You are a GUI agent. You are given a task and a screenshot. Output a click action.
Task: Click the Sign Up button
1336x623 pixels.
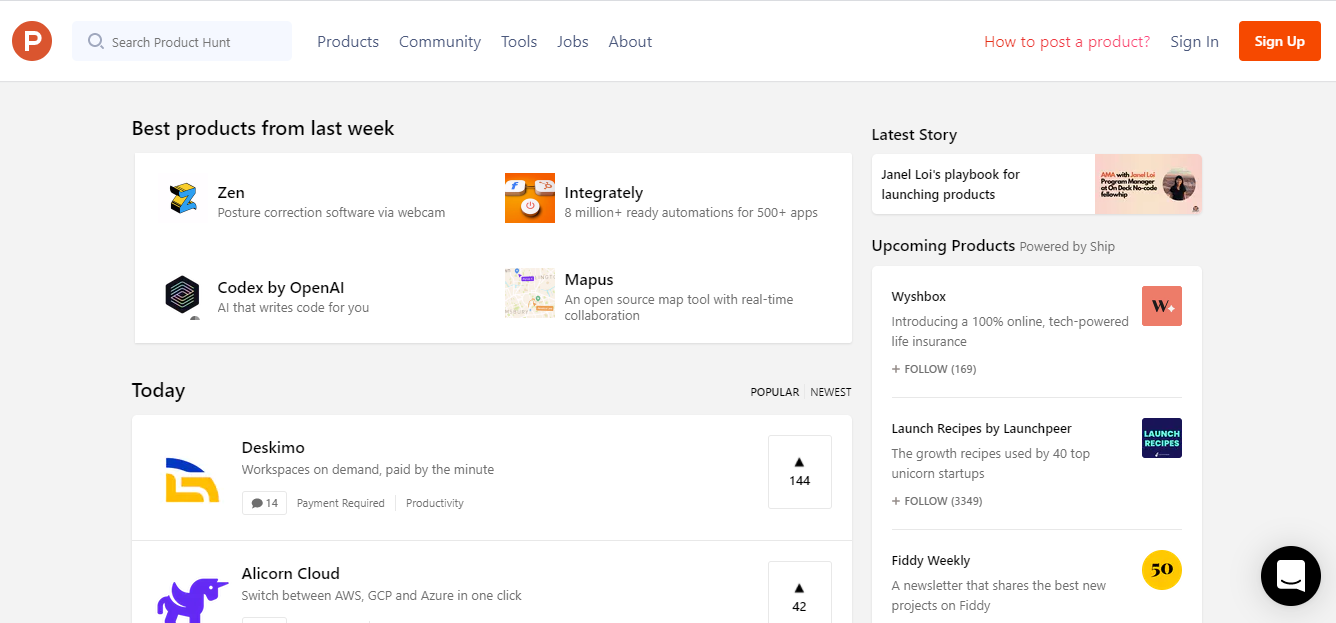click(1280, 41)
